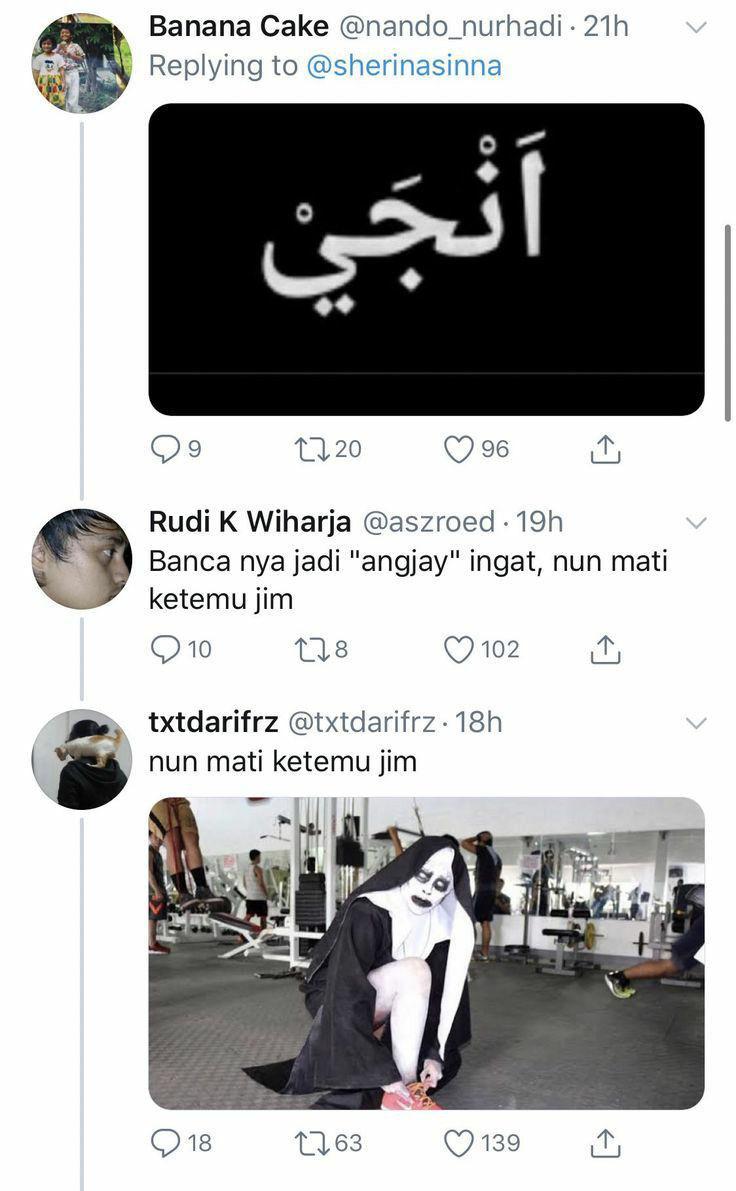
Task: Share Rudi K Wiharja's tweet
Action: click(x=605, y=649)
